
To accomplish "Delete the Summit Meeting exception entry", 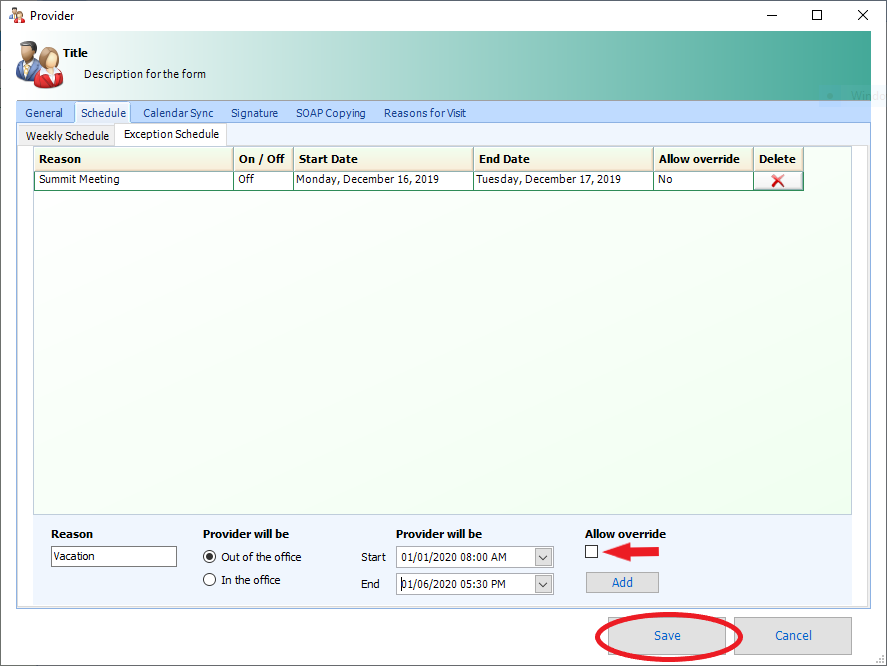I will pos(778,180).
